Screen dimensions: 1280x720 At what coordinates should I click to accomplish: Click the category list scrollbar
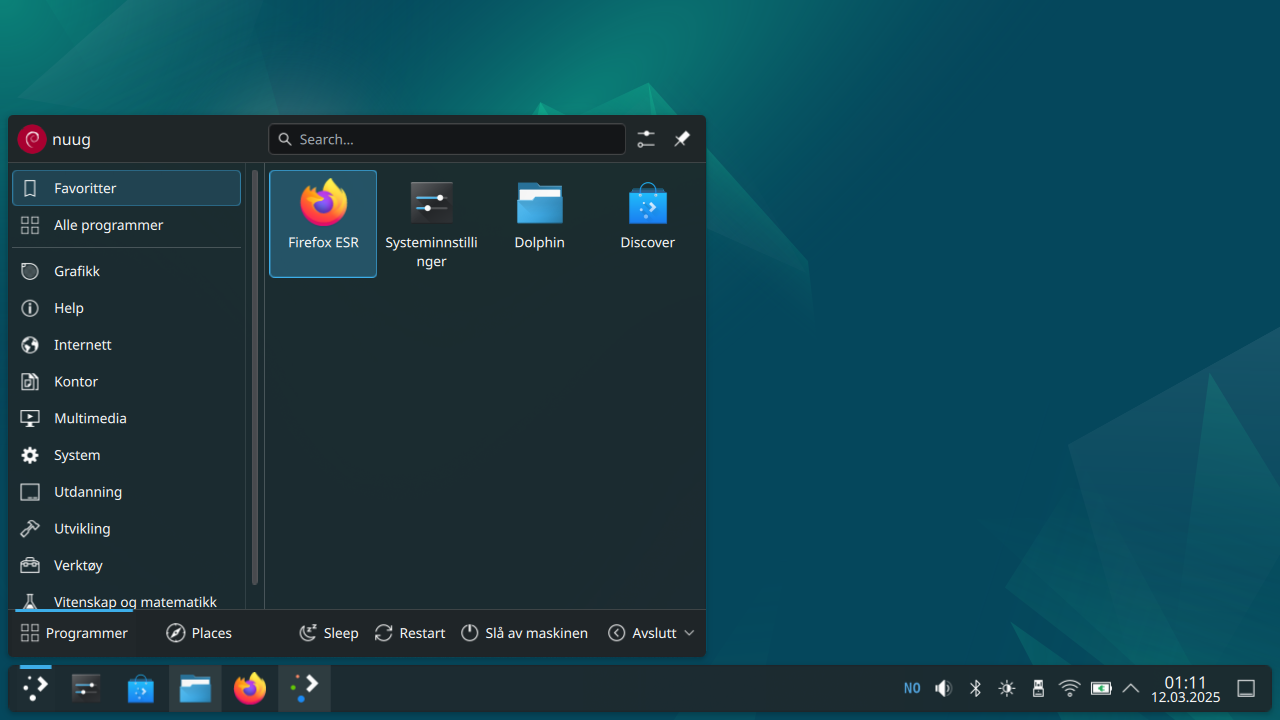(255, 380)
